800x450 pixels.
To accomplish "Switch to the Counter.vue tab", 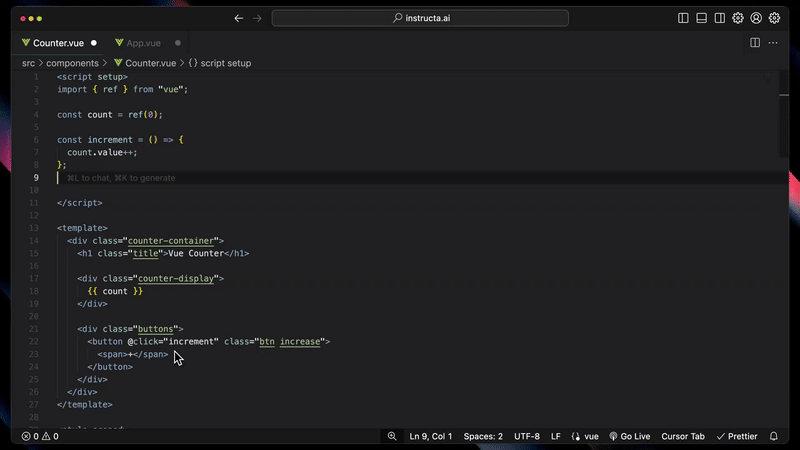I will click(x=58, y=43).
